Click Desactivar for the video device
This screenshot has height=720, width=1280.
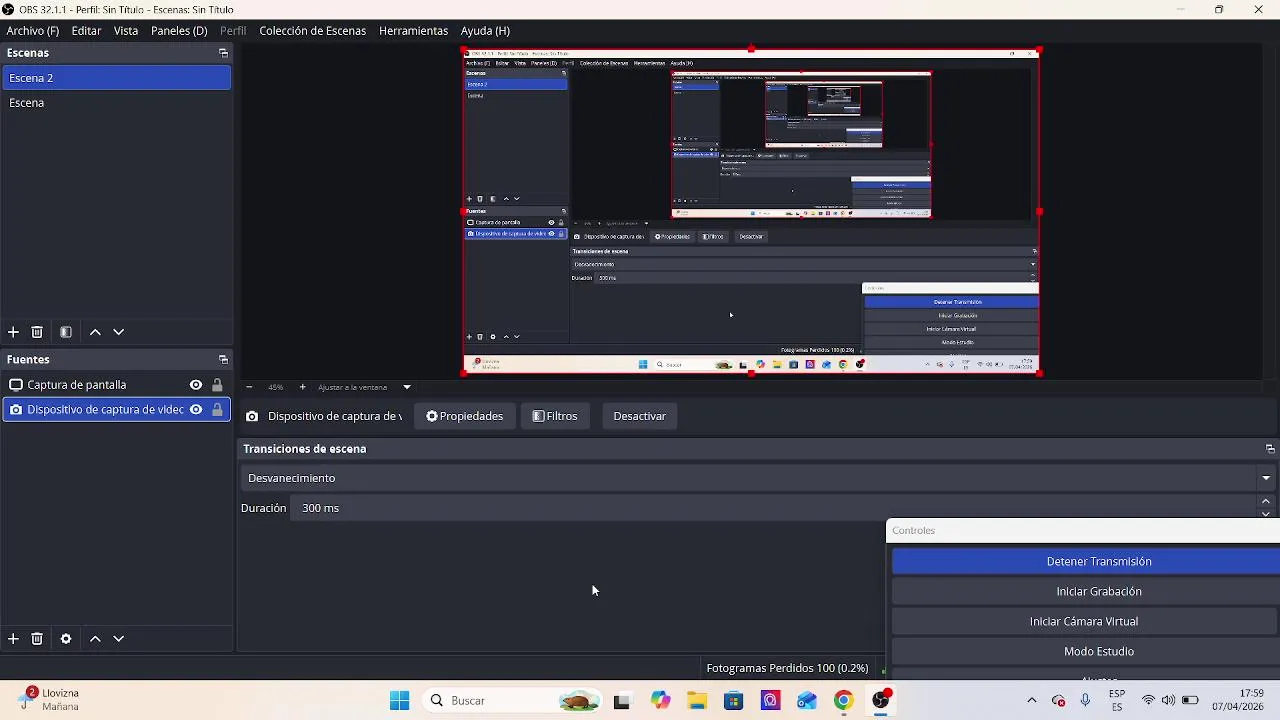pos(639,416)
